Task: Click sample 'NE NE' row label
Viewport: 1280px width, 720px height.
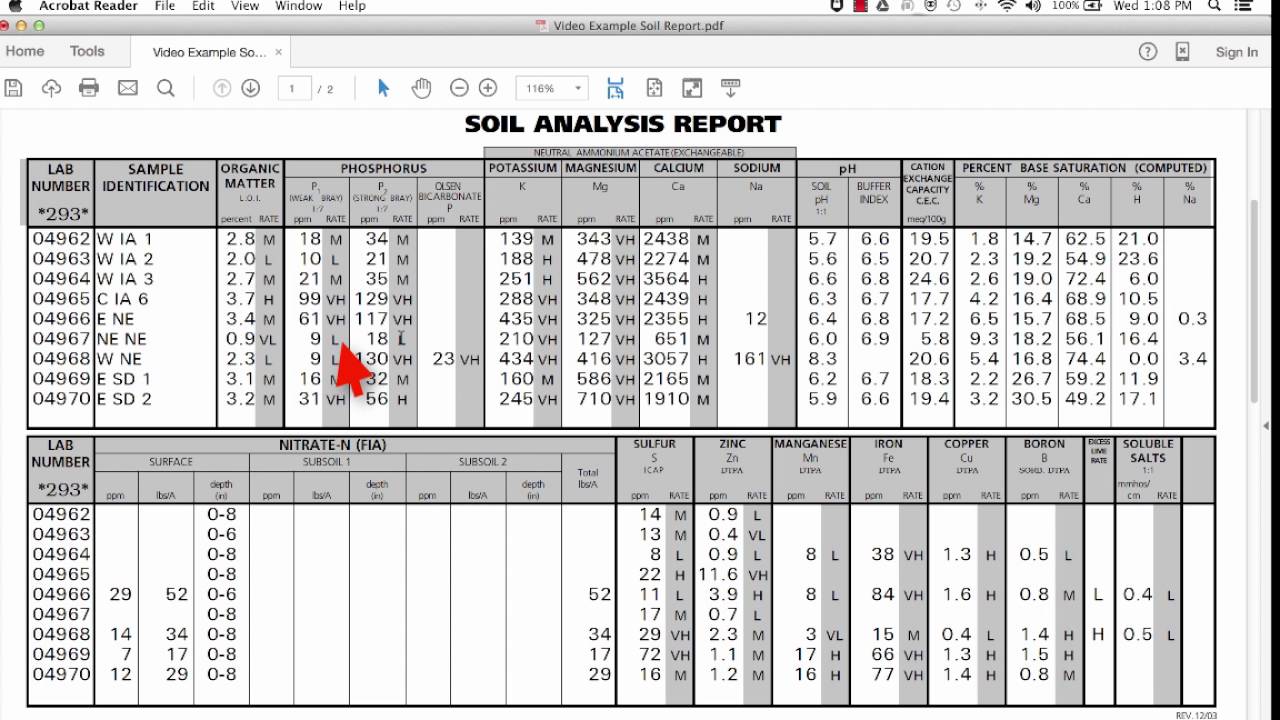Action: tap(122, 339)
